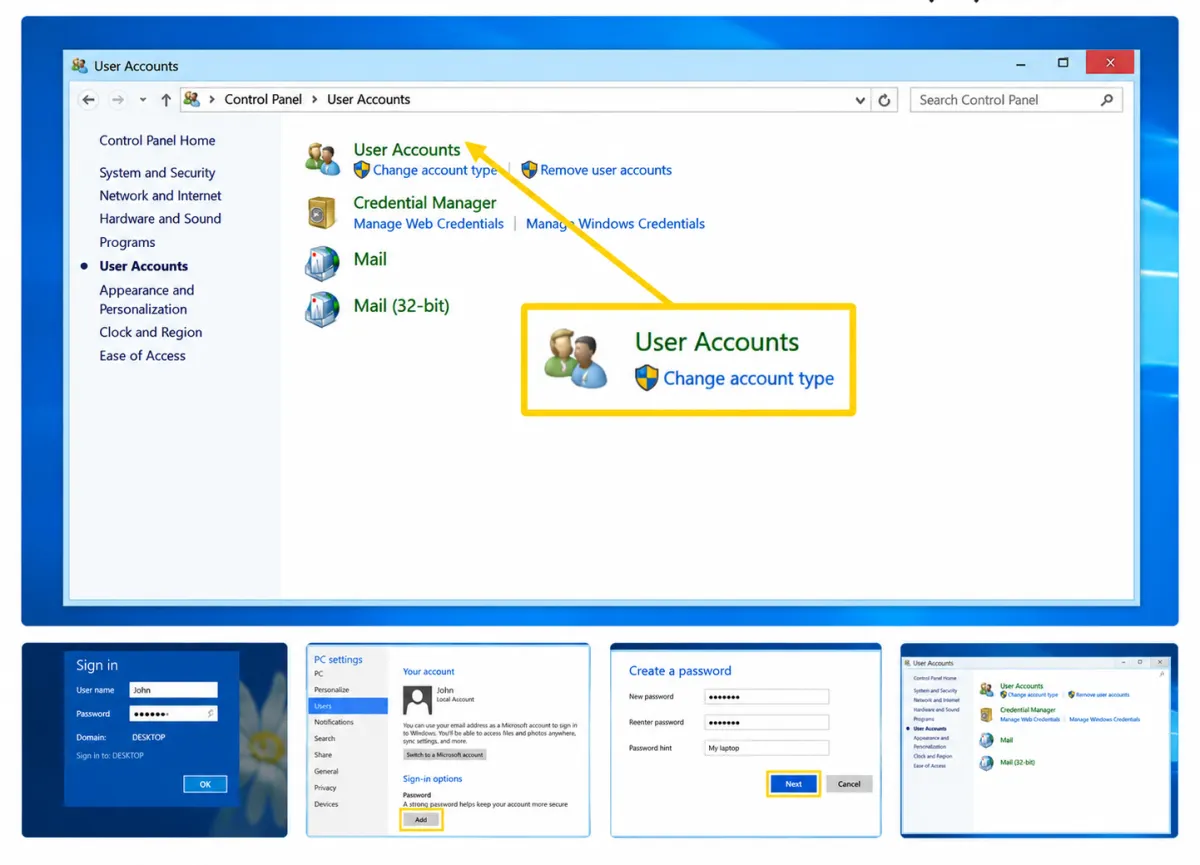The image size is (1200, 865).
Task: Click the Back arrow in the main window
Action: coord(88,100)
